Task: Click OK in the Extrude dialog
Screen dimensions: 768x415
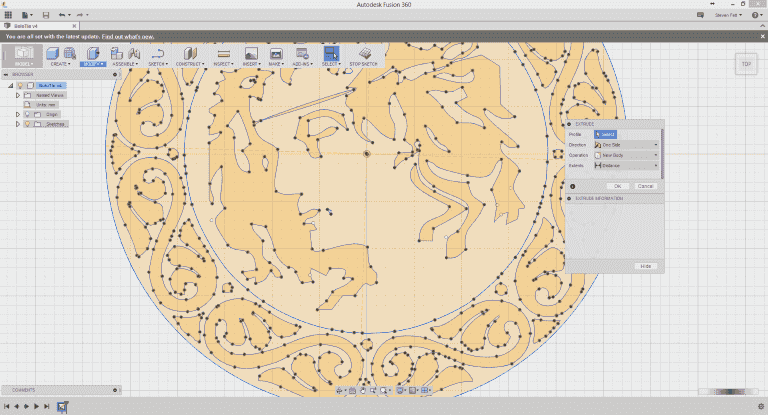Action: tap(617, 186)
